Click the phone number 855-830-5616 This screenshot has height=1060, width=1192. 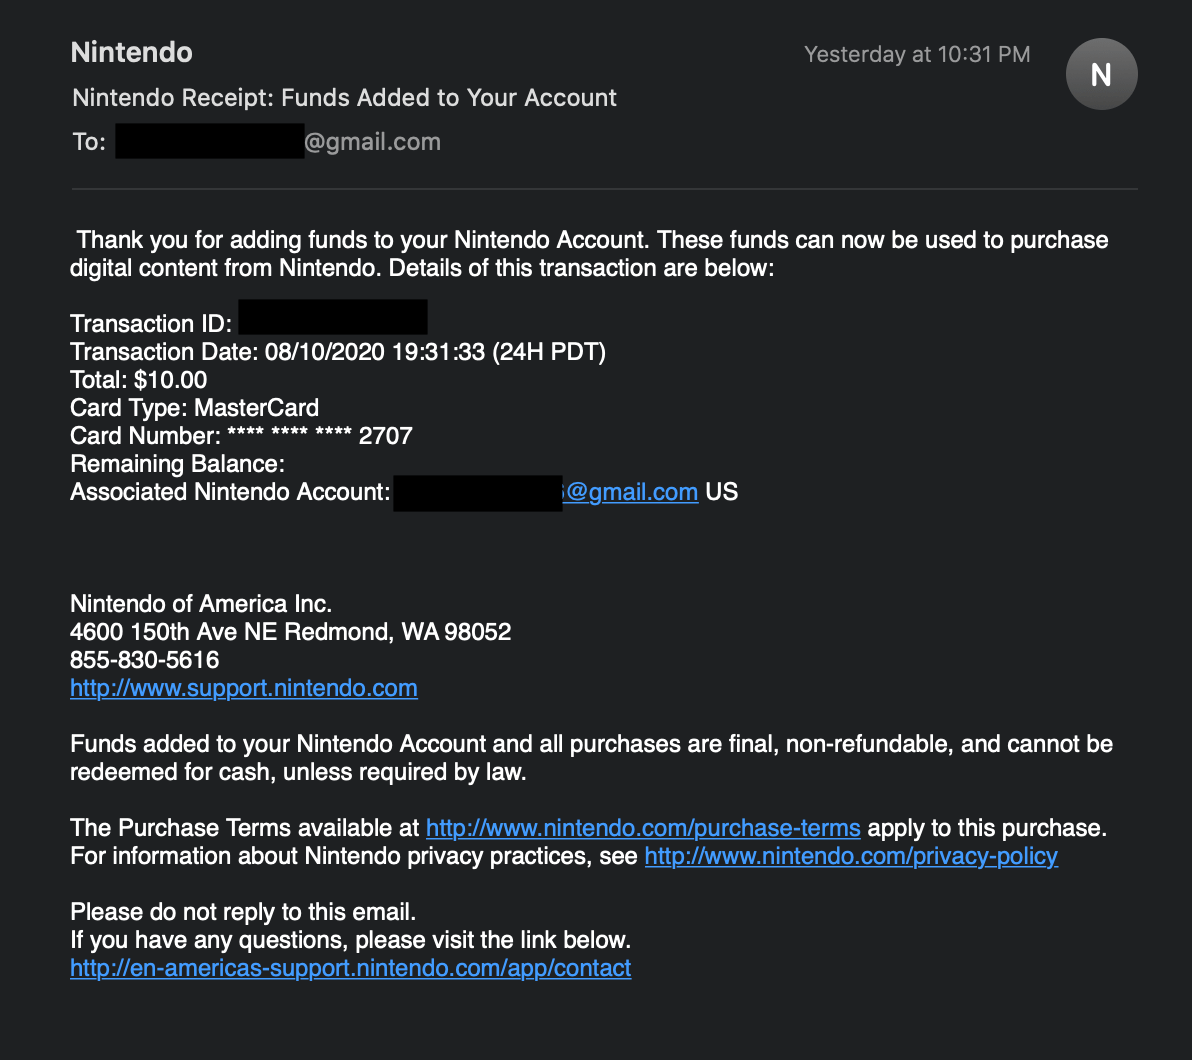pos(144,660)
